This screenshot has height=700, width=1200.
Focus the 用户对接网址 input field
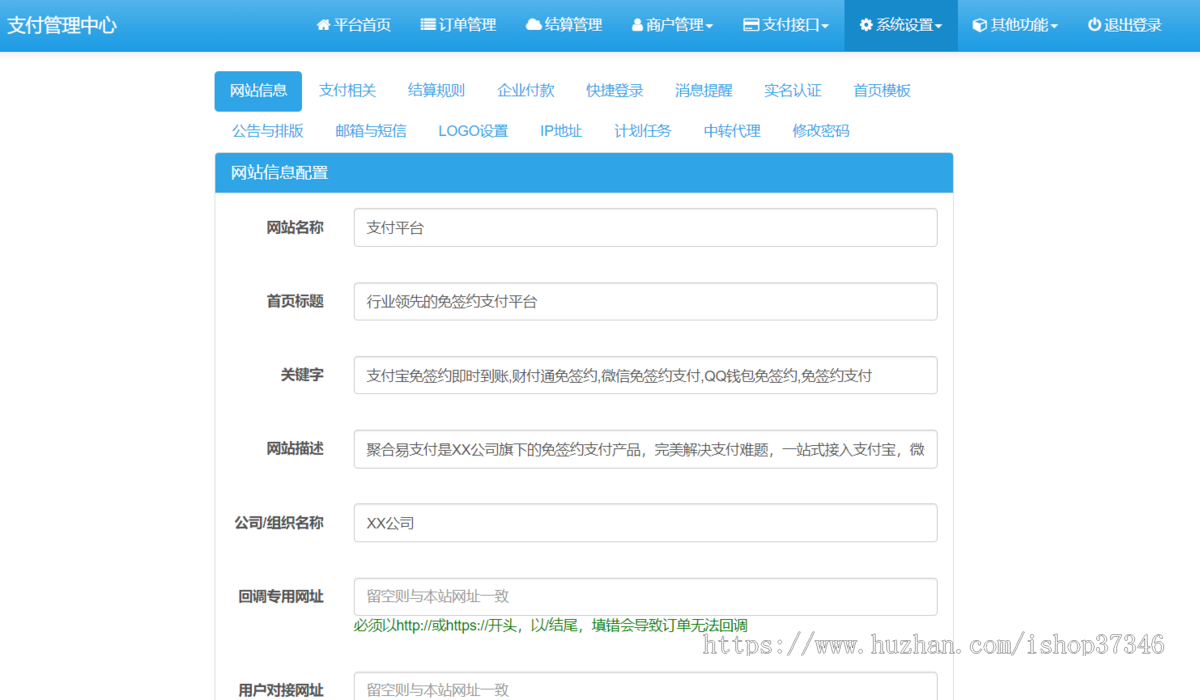pos(645,686)
